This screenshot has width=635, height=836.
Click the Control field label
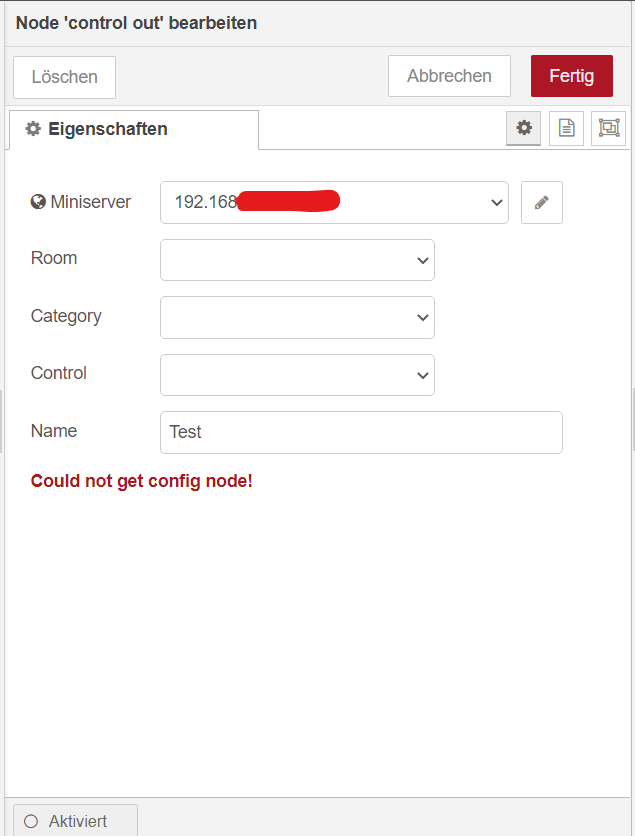click(59, 373)
